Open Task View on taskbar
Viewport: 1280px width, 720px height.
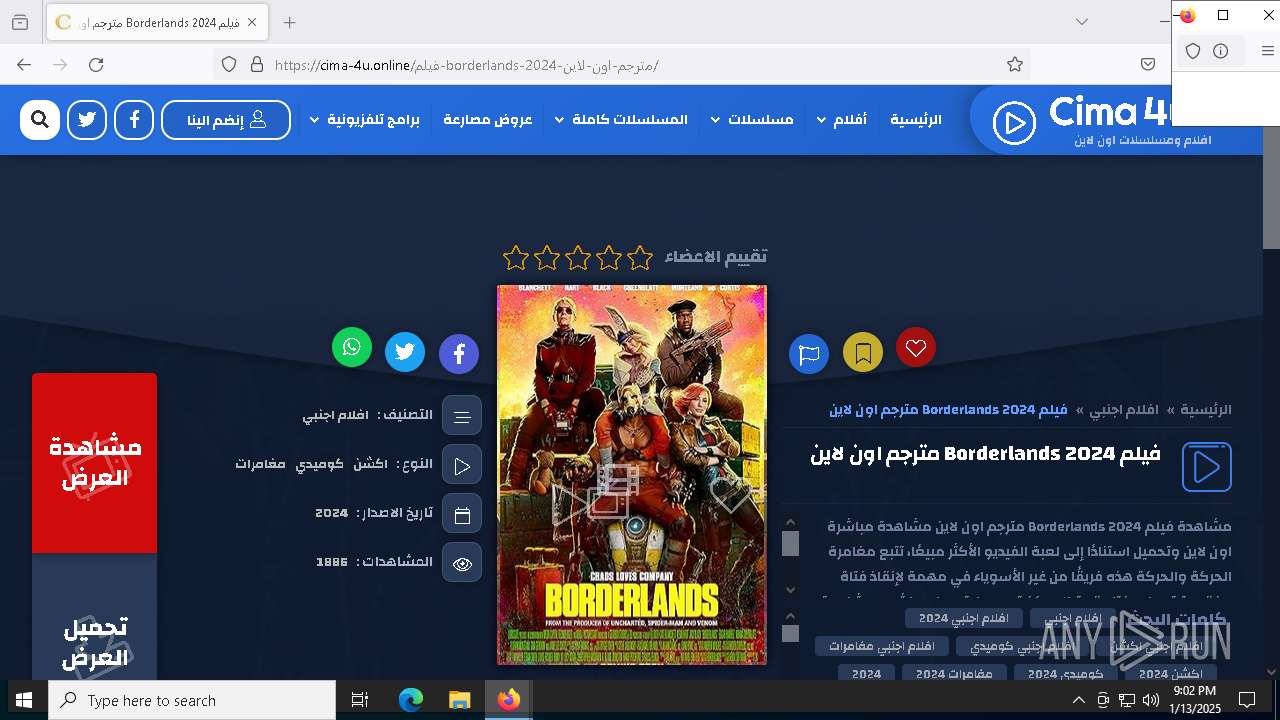click(x=360, y=700)
